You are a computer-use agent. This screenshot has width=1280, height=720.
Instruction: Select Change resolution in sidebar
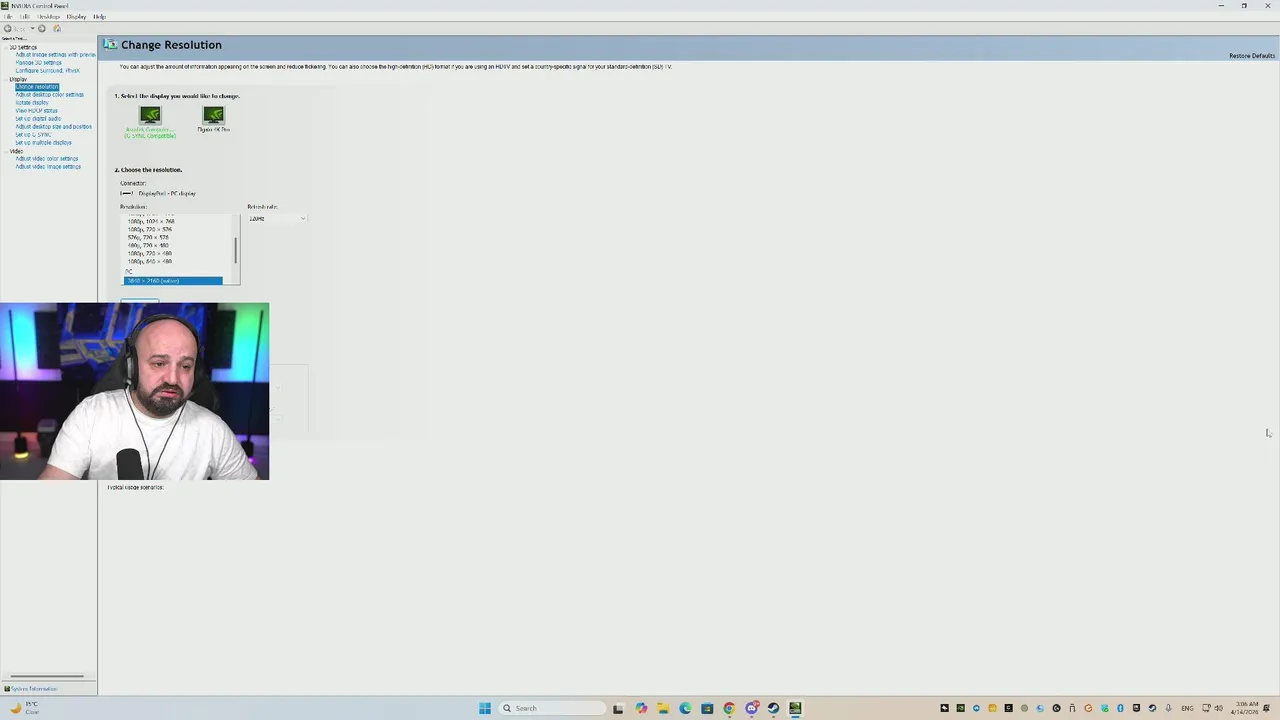click(x=37, y=87)
